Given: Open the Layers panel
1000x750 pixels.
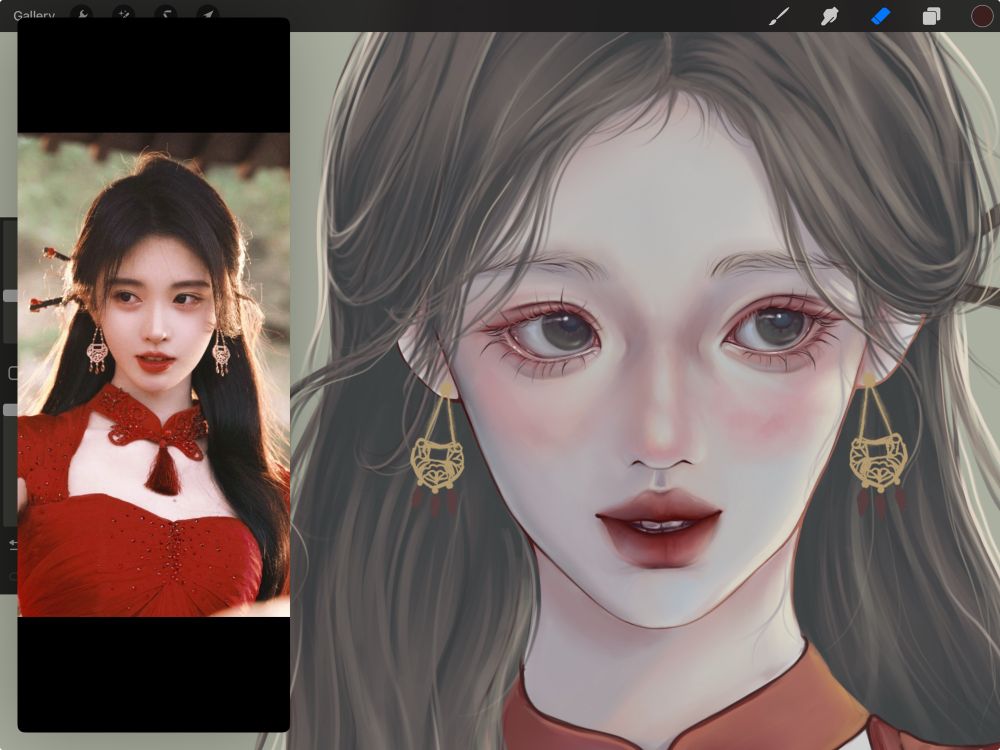Looking at the screenshot, I should point(931,16).
